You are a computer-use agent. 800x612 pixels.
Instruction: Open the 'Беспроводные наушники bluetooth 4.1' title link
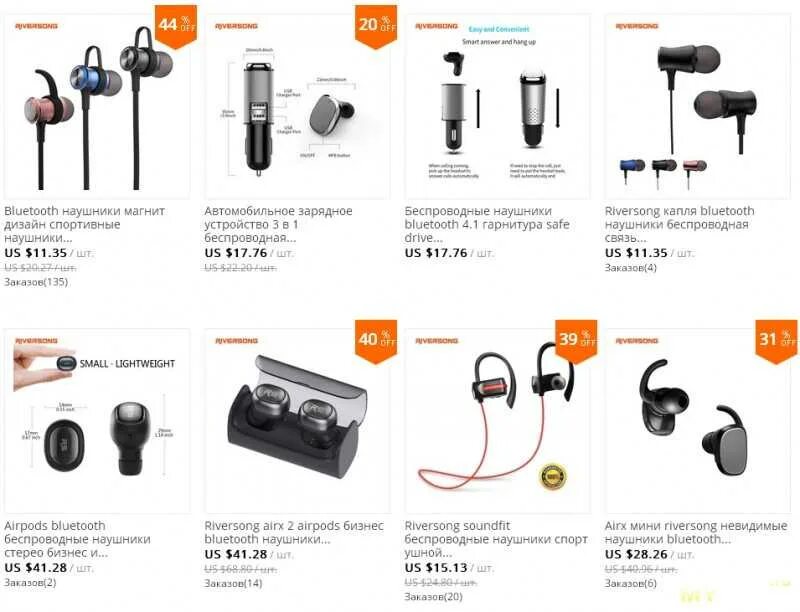click(x=487, y=224)
